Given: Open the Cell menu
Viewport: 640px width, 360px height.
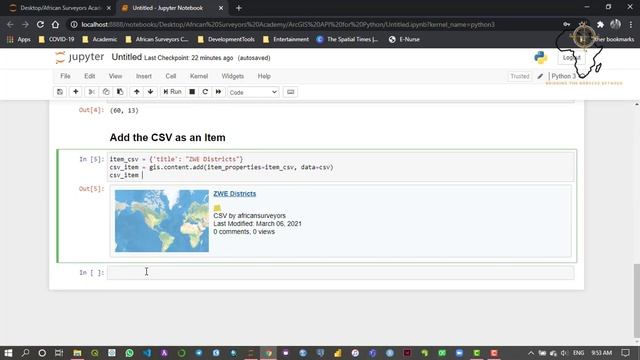Looking at the screenshot, I should coord(171,76).
